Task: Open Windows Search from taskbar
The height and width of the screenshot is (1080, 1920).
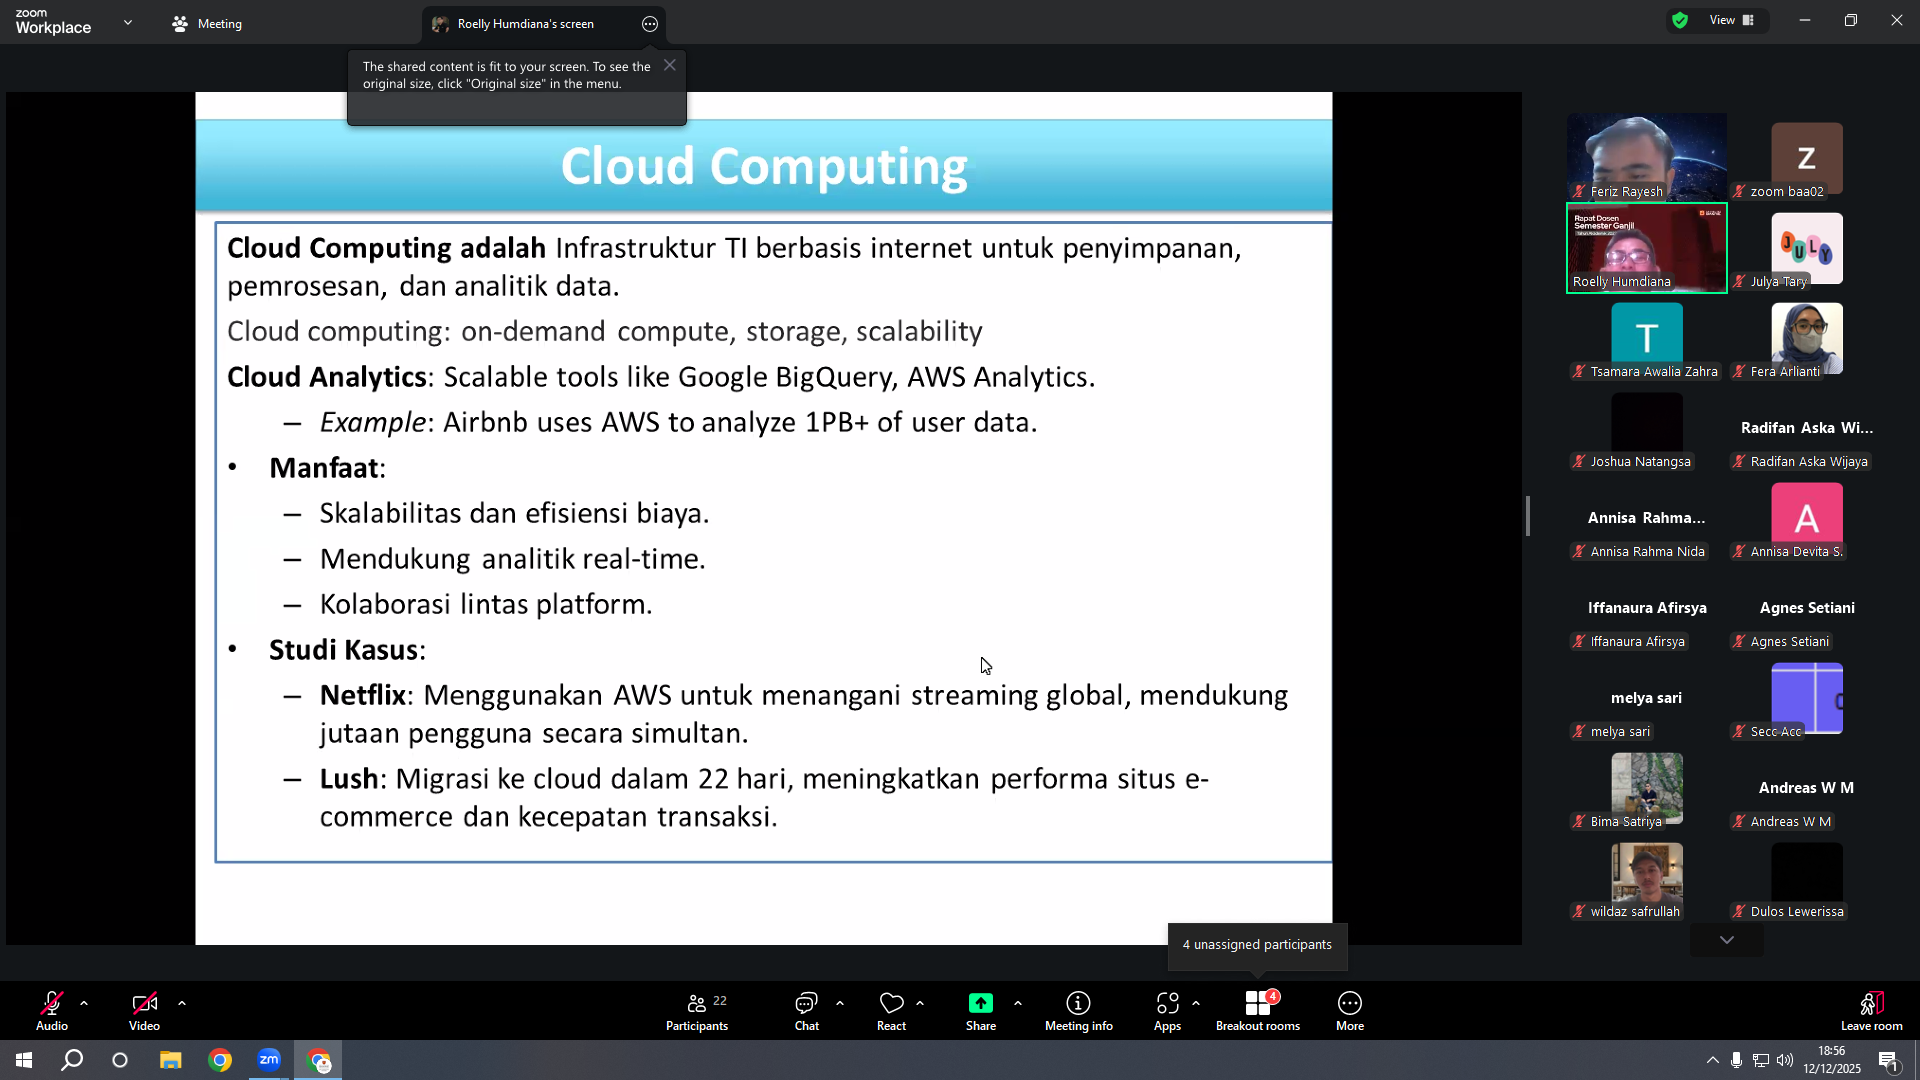Action: [x=72, y=1060]
